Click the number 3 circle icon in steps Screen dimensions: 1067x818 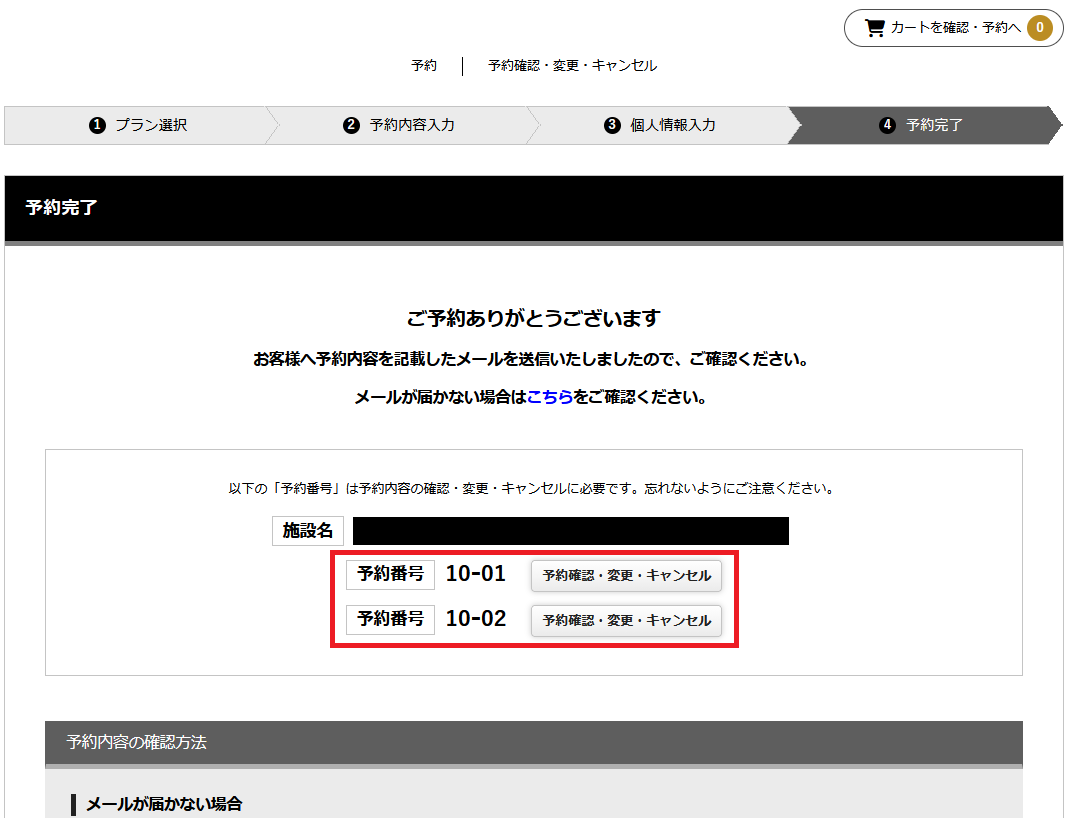click(x=612, y=125)
